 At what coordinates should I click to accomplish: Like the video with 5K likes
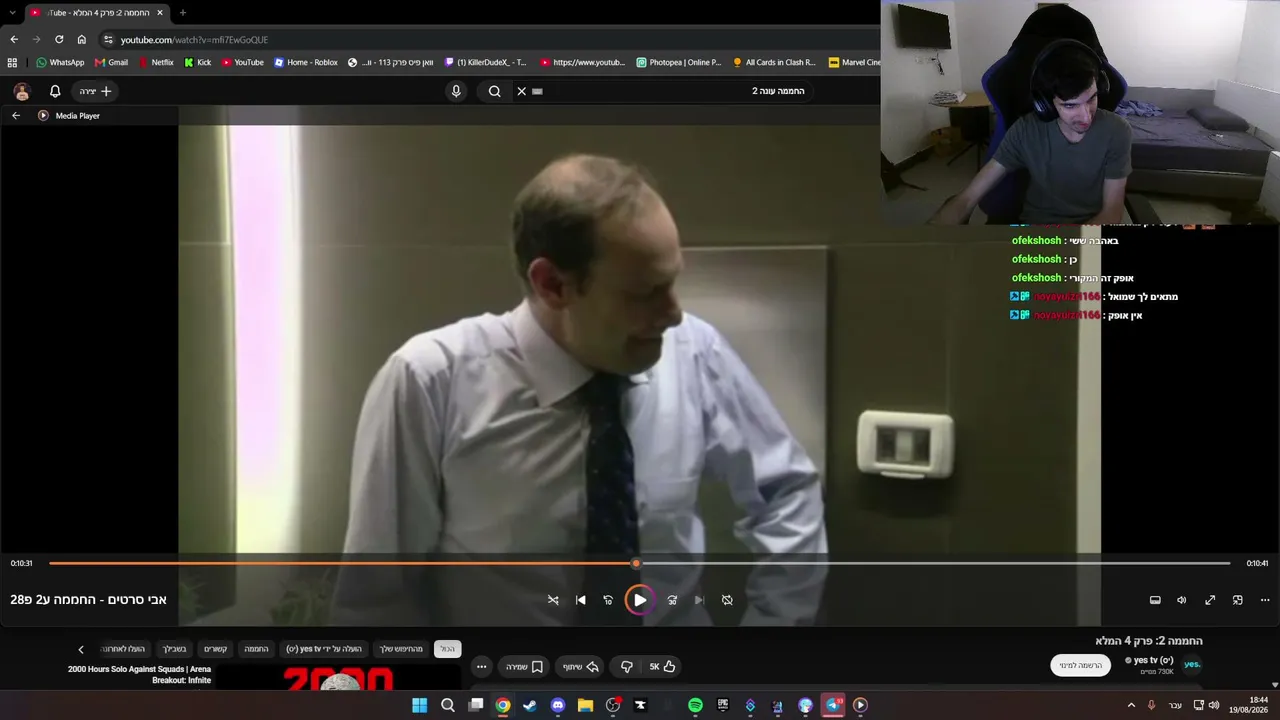click(x=662, y=667)
